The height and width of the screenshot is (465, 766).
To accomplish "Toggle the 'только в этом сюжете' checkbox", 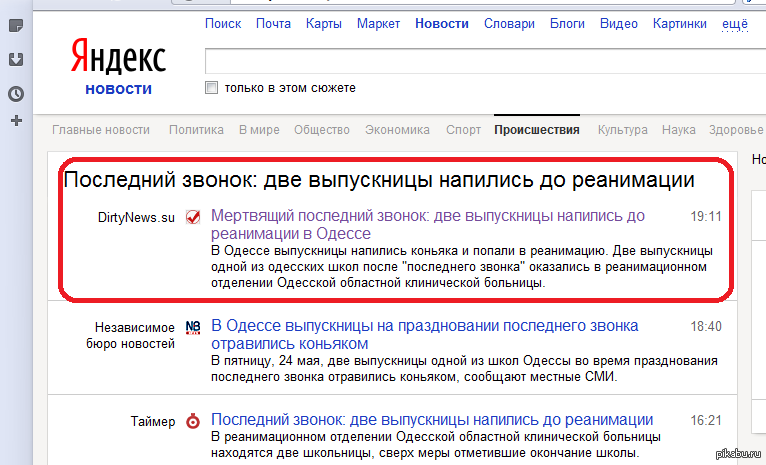I will [x=211, y=88].
